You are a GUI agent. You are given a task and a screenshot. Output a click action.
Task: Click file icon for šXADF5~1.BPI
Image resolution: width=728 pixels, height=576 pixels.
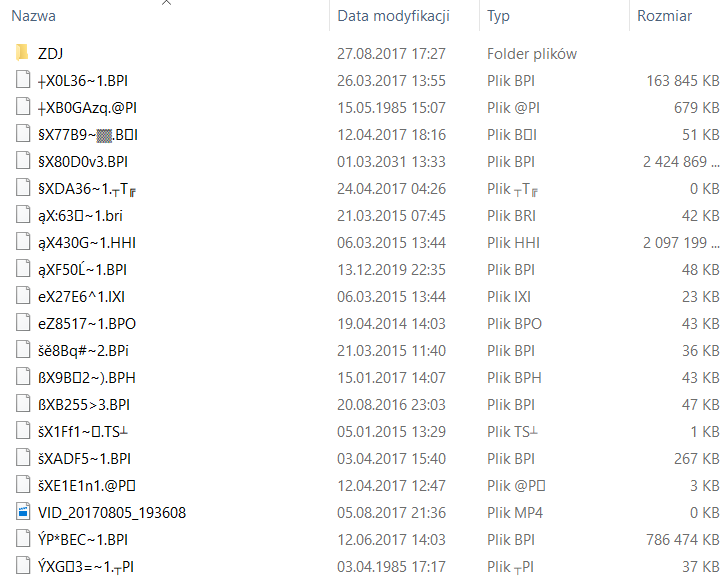[23, 459]
